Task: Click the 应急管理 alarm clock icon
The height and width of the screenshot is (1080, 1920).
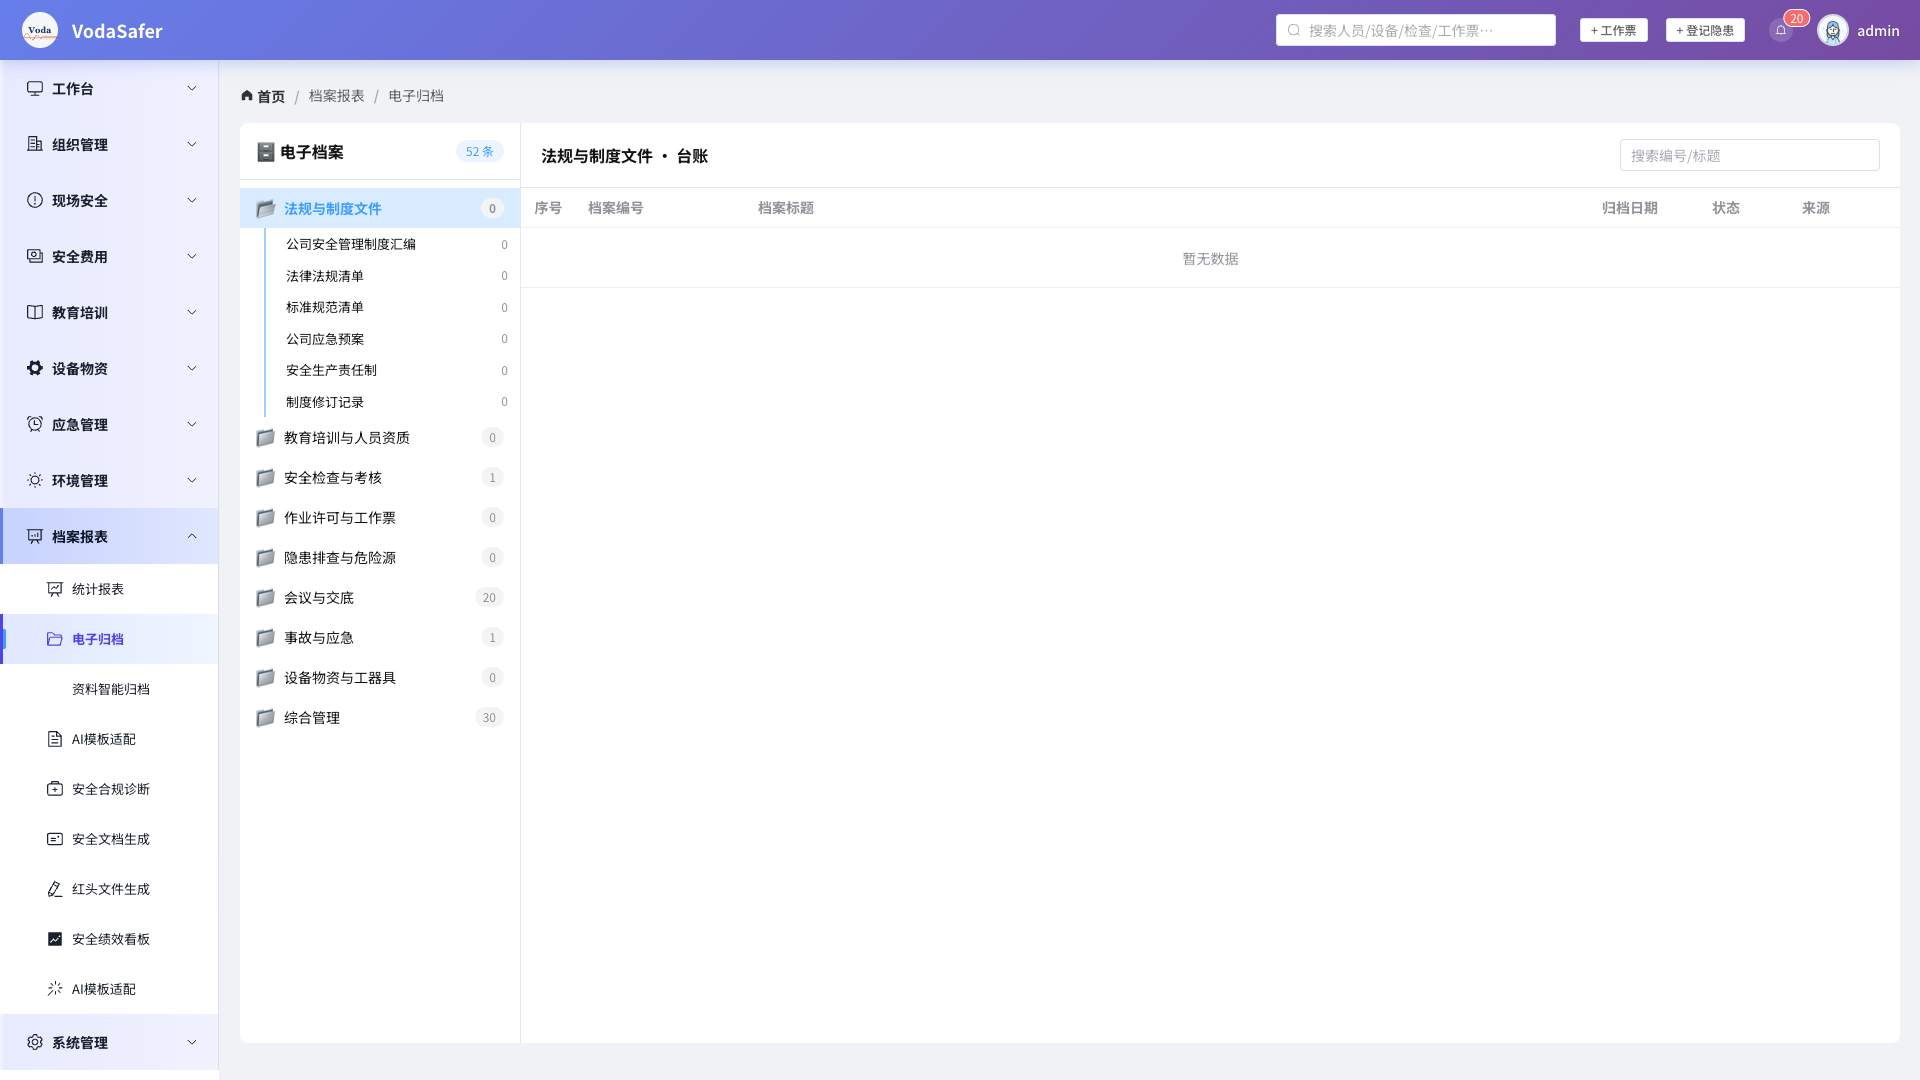Action: coord(35,424)
